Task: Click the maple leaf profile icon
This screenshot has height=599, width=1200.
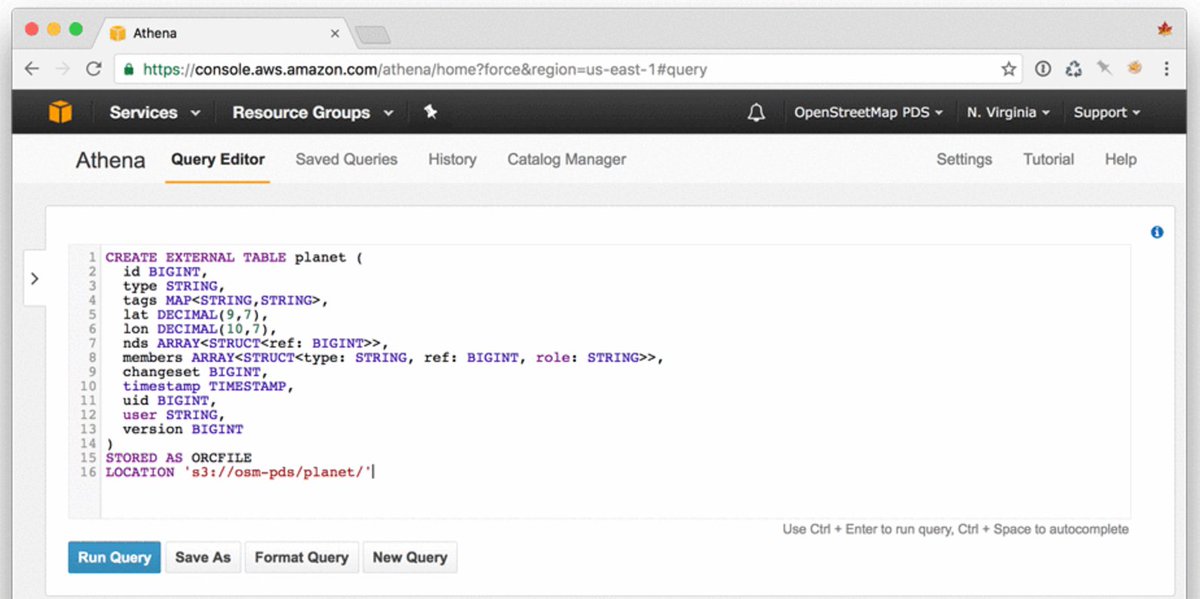Action: [x=1165, y=30]
